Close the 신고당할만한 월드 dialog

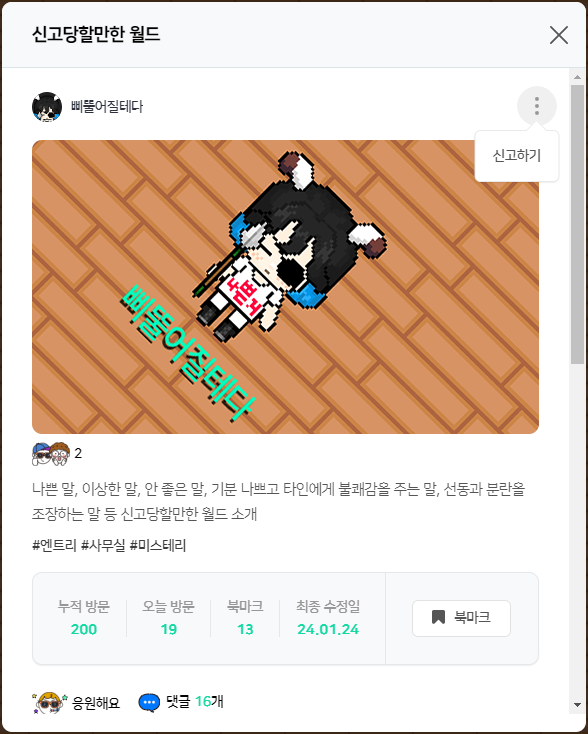tap(559, 35)
